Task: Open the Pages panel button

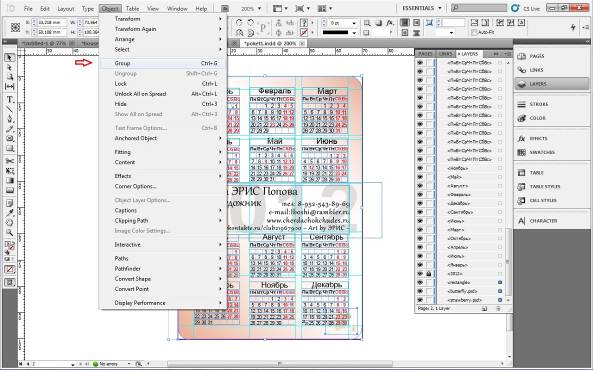Action: click(x=551, y=56)
